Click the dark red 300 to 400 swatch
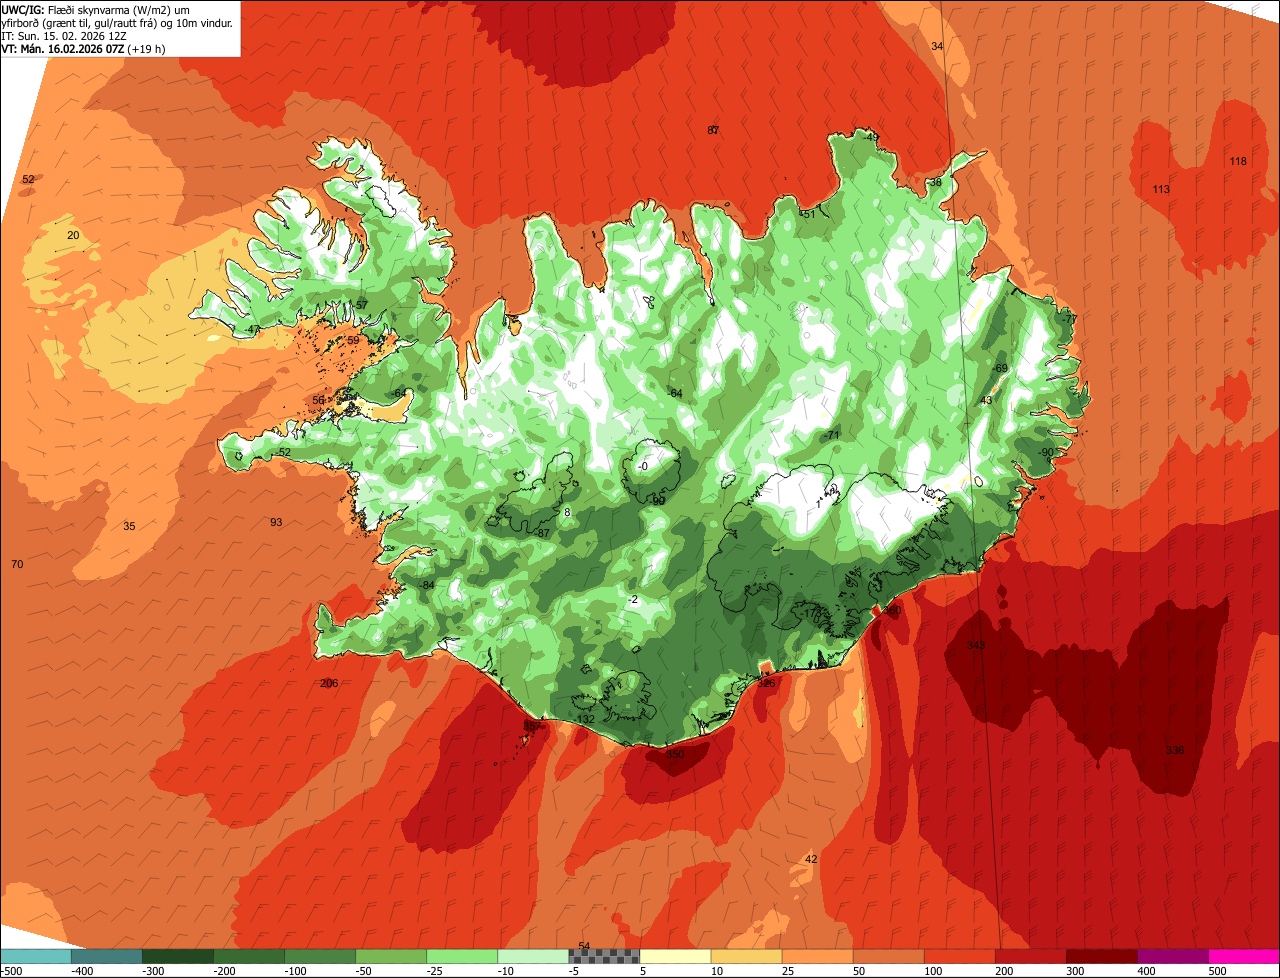 tap(1101, 957)
